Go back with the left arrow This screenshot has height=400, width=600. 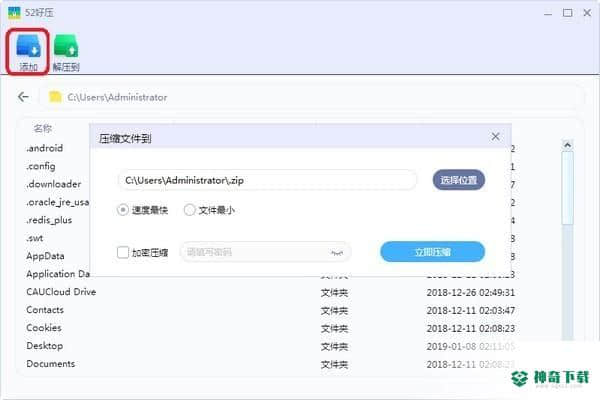(x=23, y=97)
